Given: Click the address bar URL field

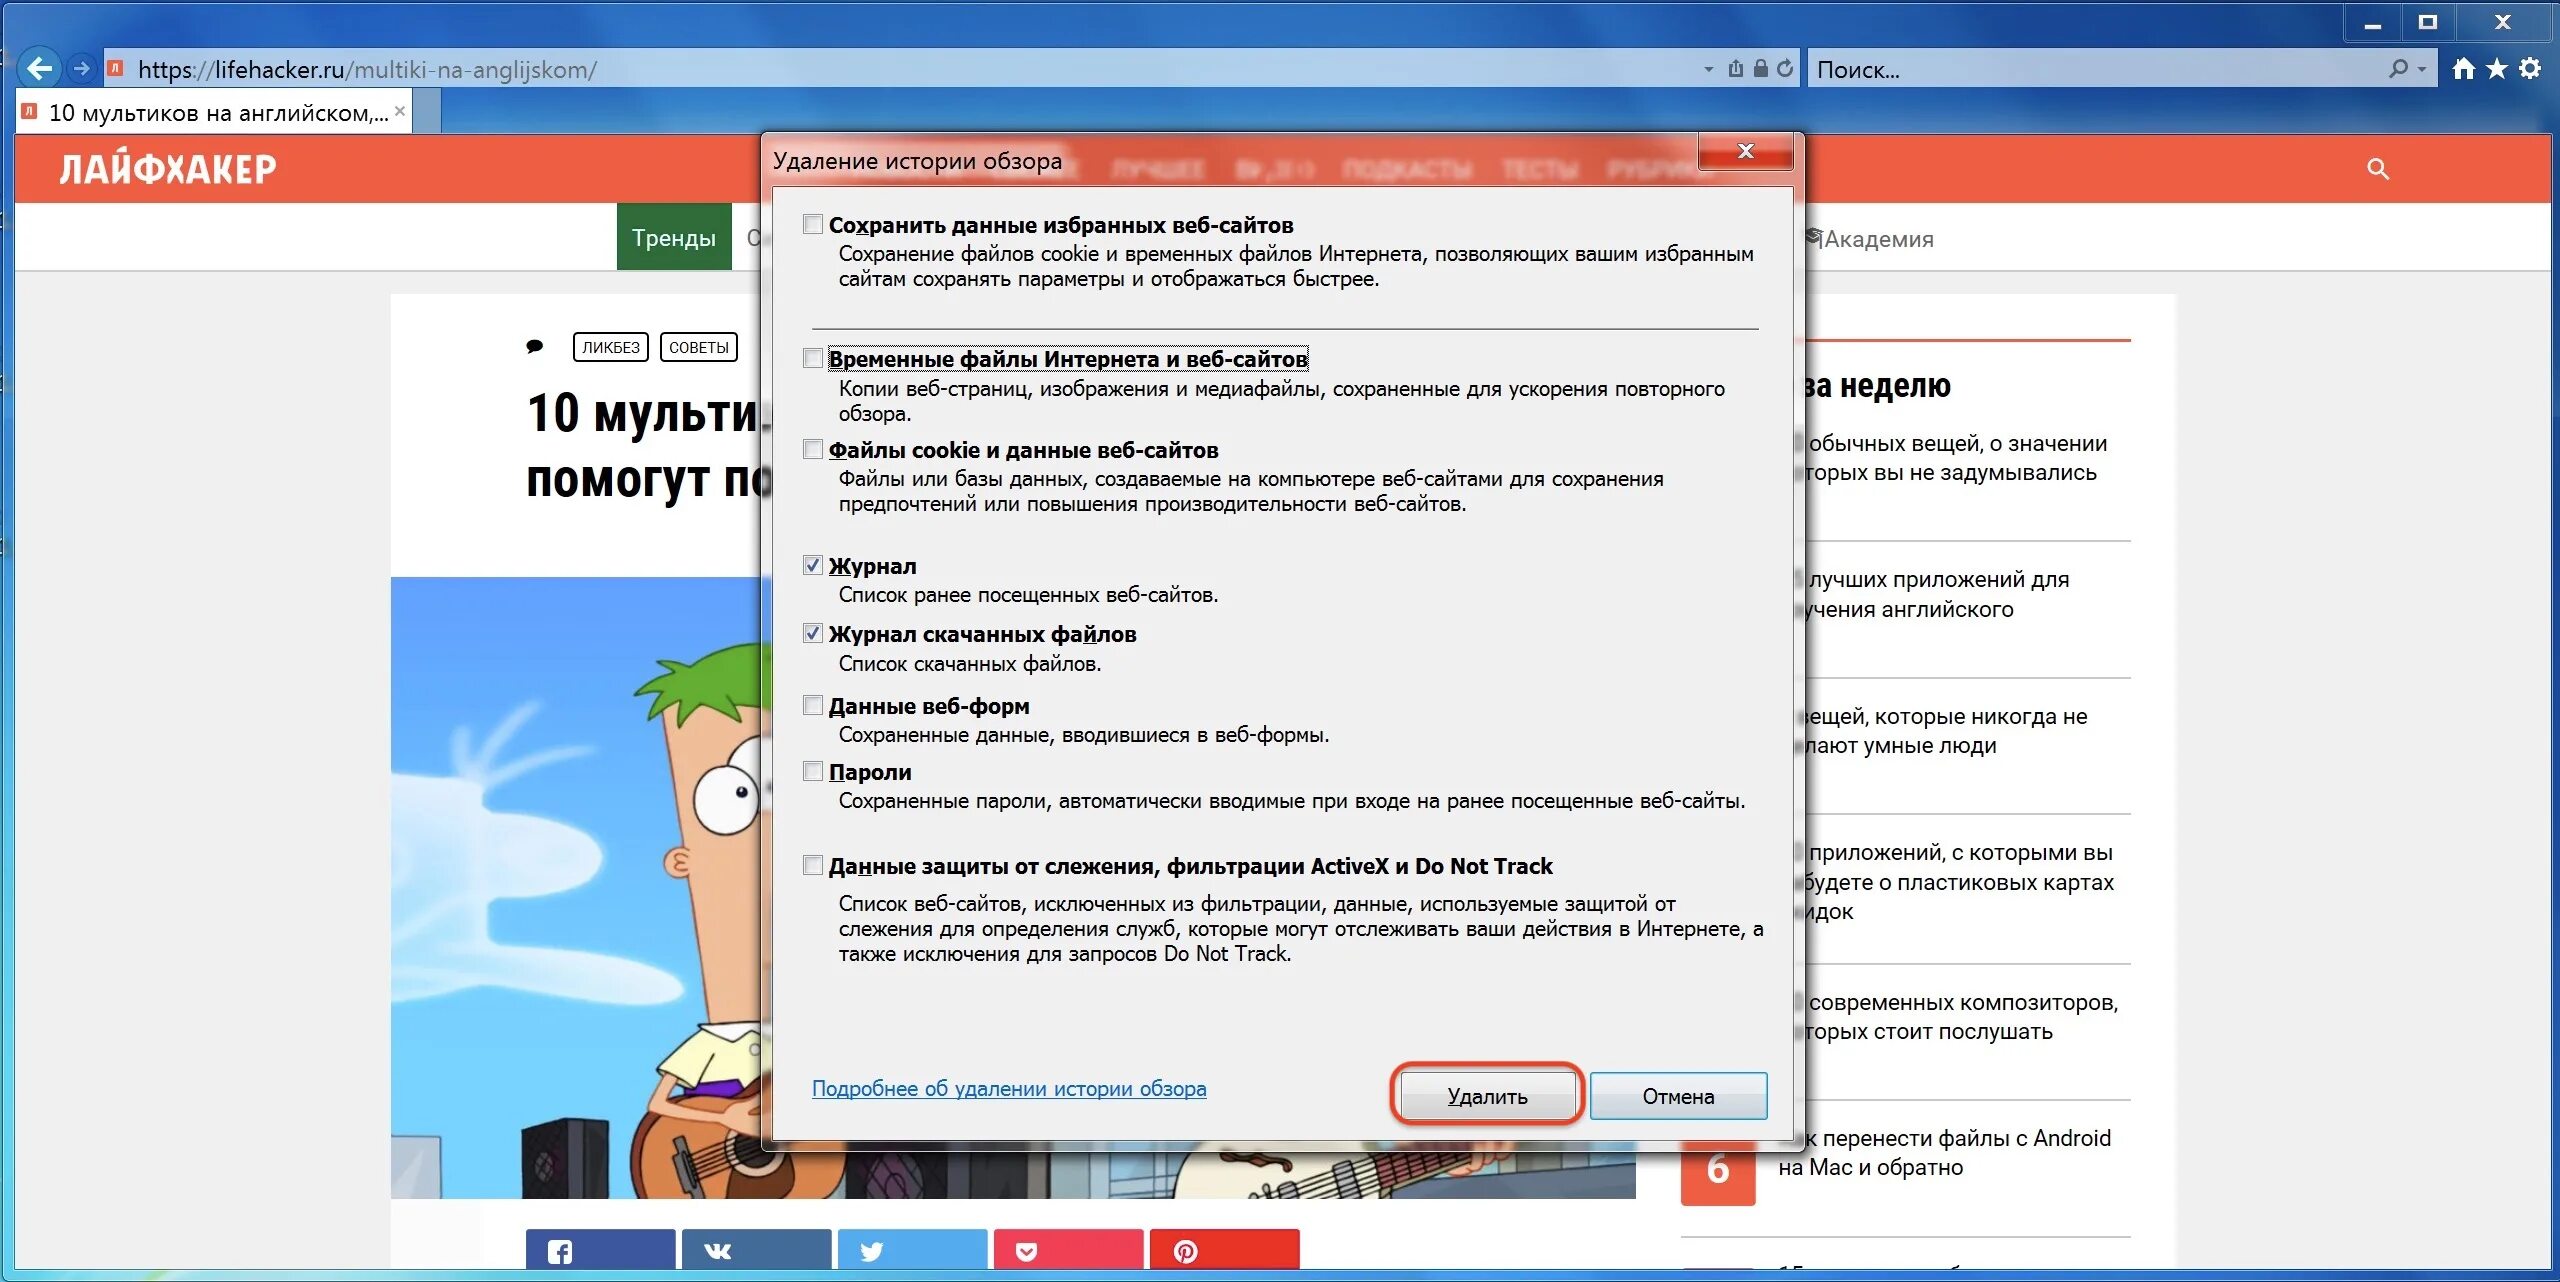Looking at the screenshot, I should tap(900, 69).
